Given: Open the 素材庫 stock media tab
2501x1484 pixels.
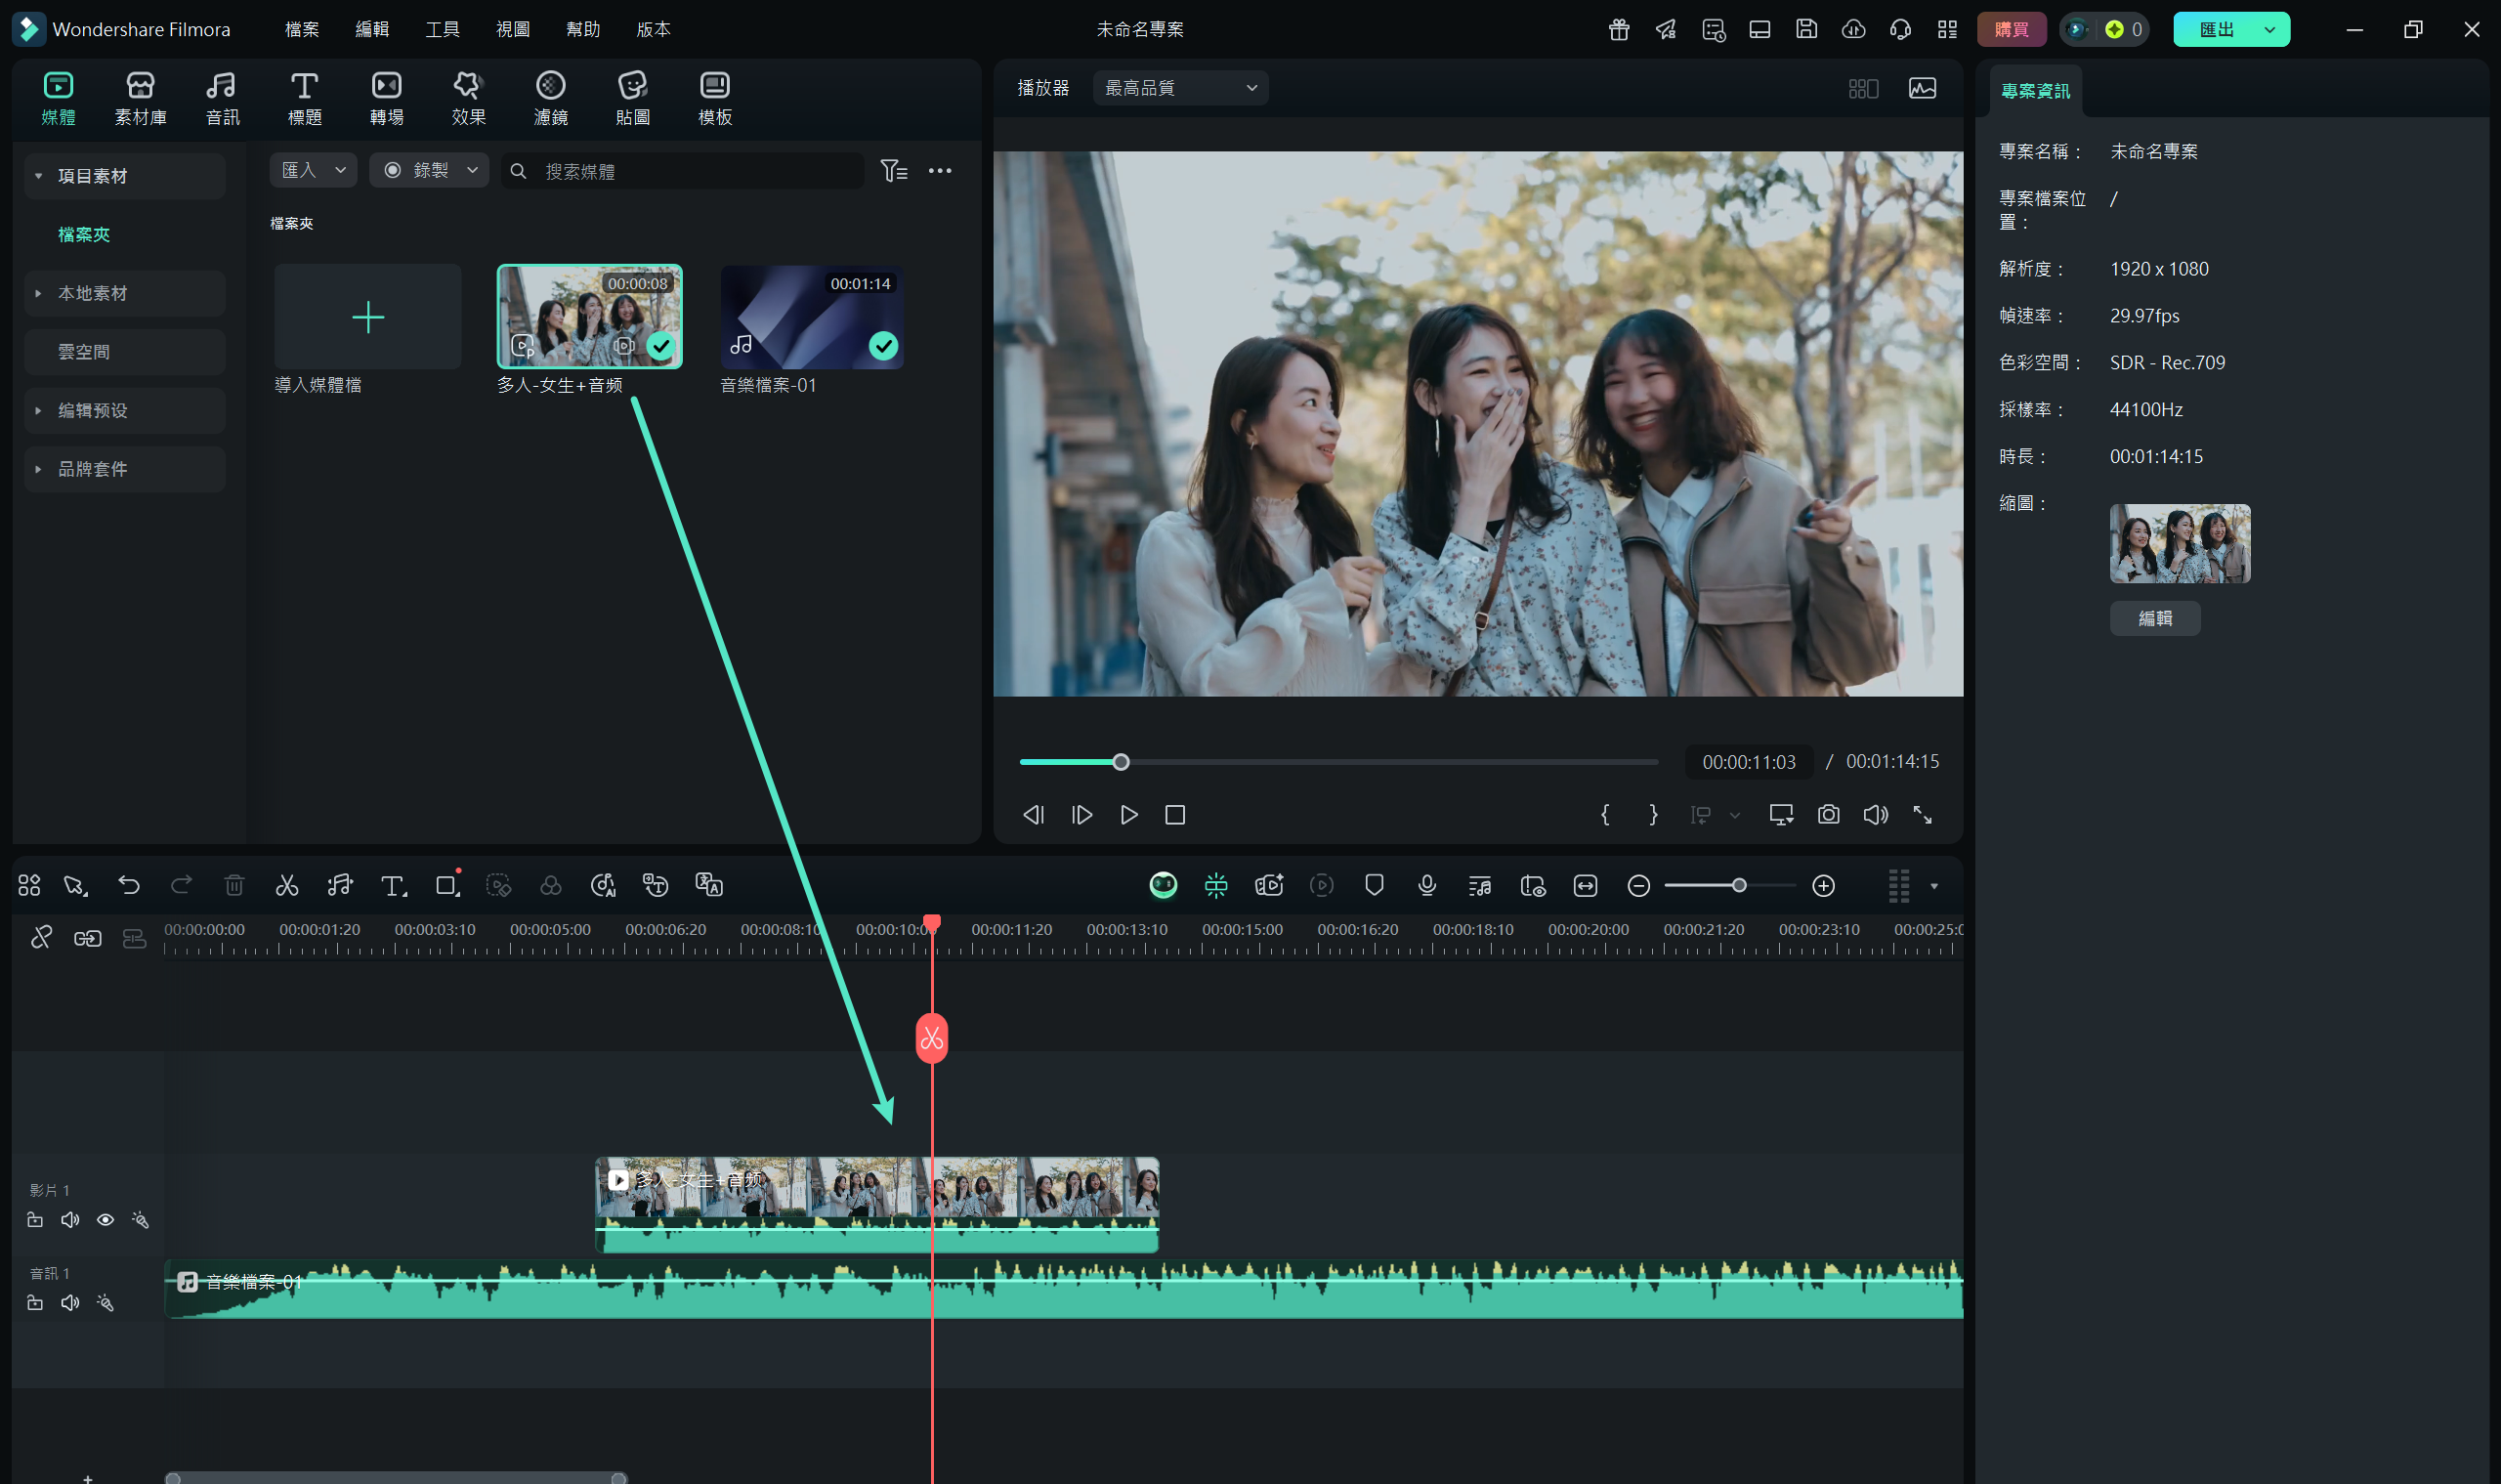Looking at the screenshot, I should (140, 98).
